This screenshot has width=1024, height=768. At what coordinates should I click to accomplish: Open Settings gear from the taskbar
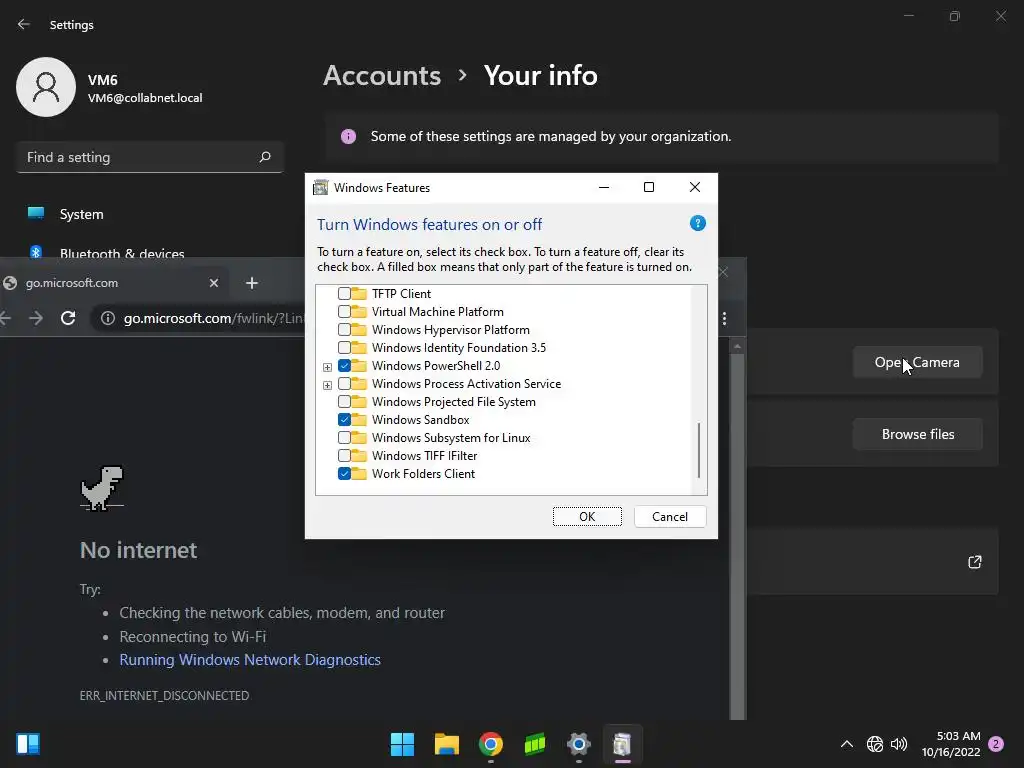point(579,744)
